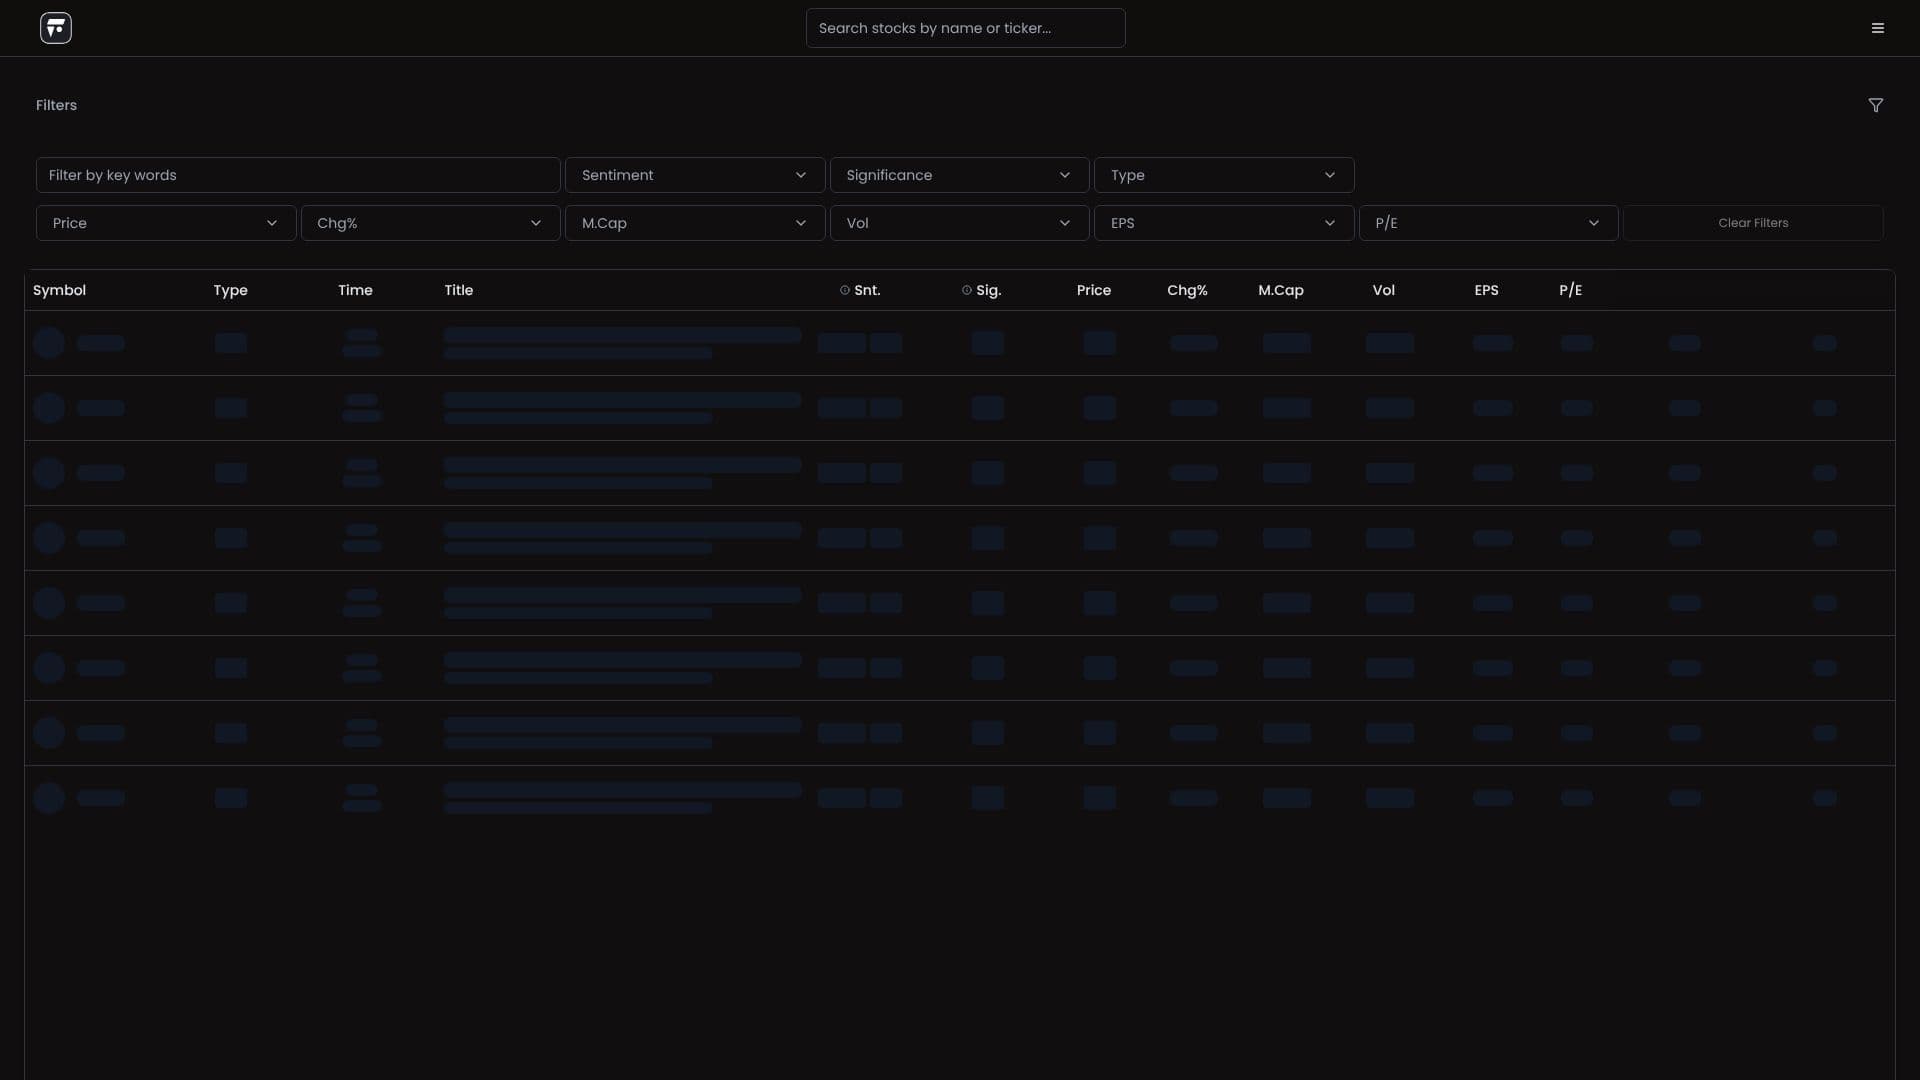Open the Sentiment dropdown
The width and height of the screenshot is (1920, 1080).
pos(695,175)
